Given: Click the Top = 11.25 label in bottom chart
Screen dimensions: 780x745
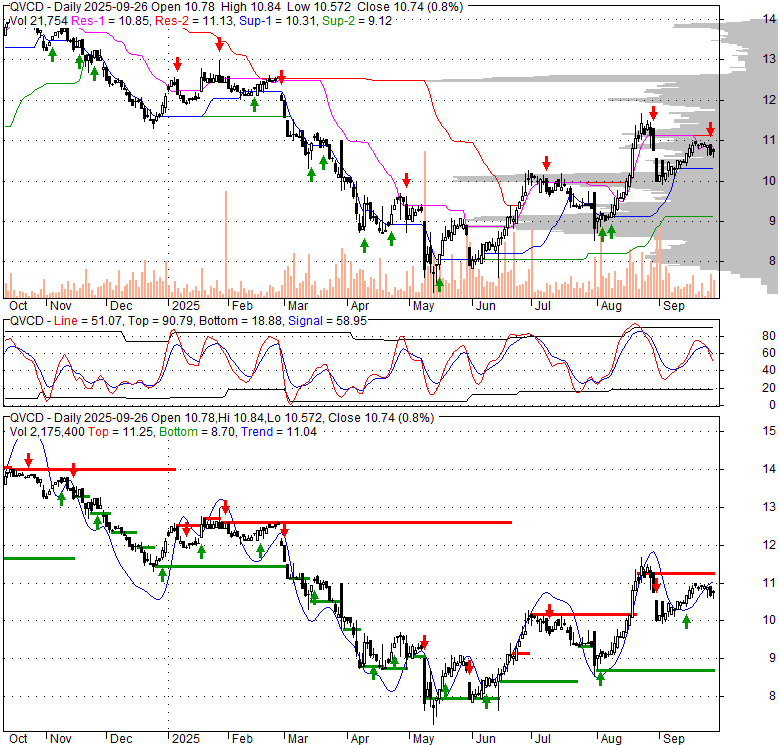Looking at the screenshot, I should 120,432.
